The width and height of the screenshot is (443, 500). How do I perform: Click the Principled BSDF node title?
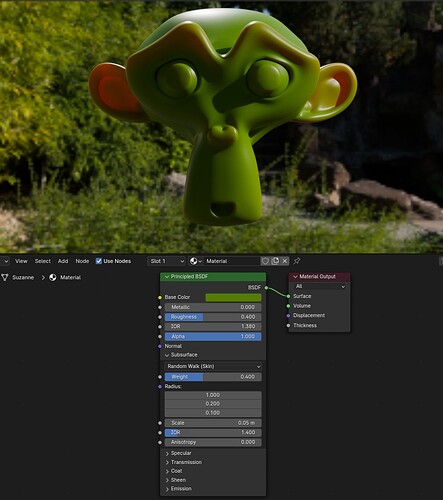[189, 276]
